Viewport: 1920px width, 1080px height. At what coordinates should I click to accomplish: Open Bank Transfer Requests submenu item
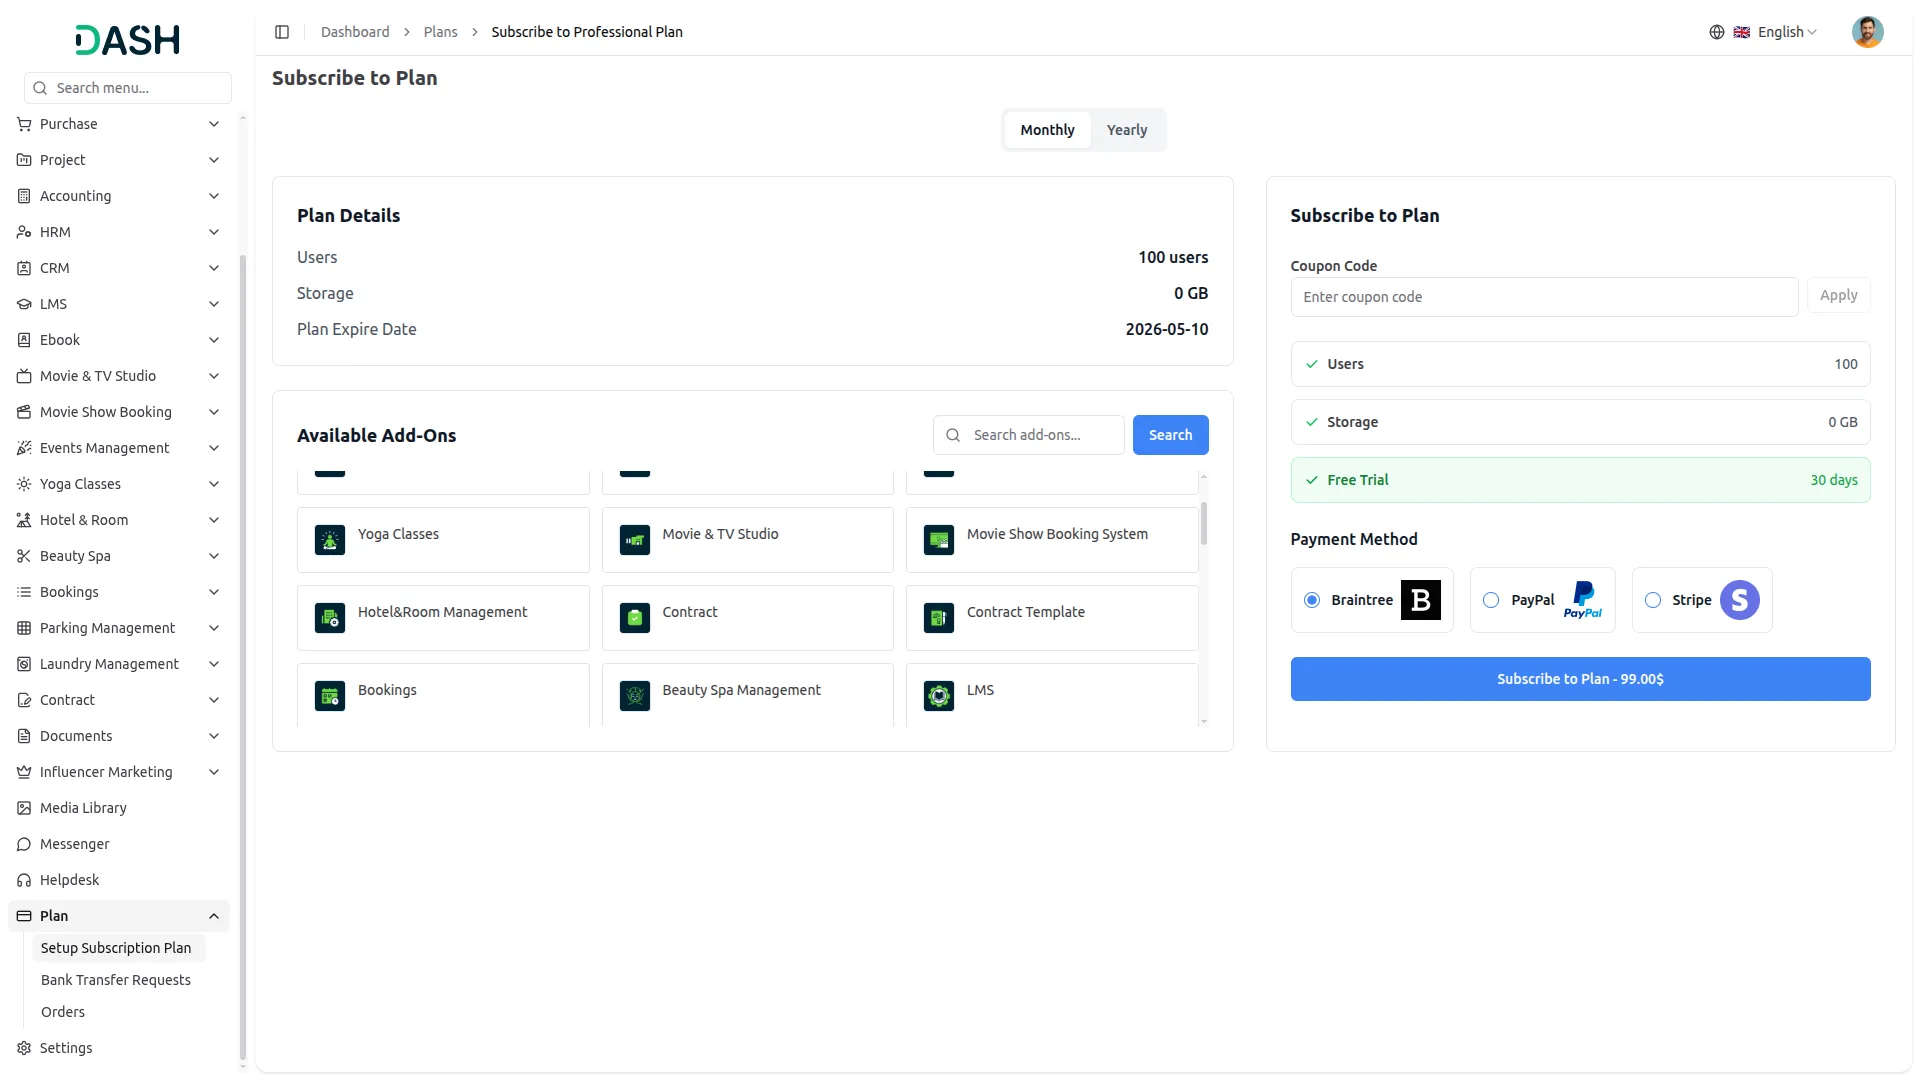[116, 980]
